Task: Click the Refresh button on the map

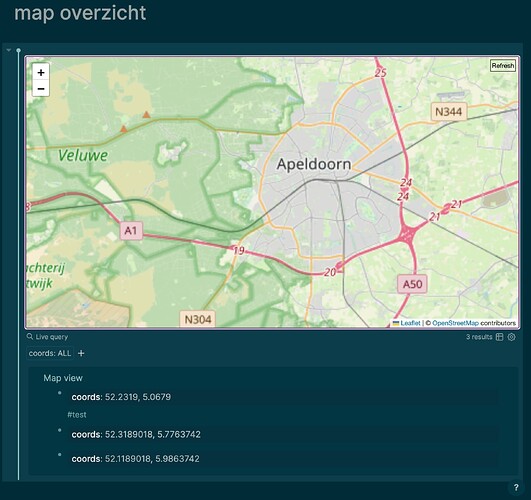Action: [x=503, y=65]
